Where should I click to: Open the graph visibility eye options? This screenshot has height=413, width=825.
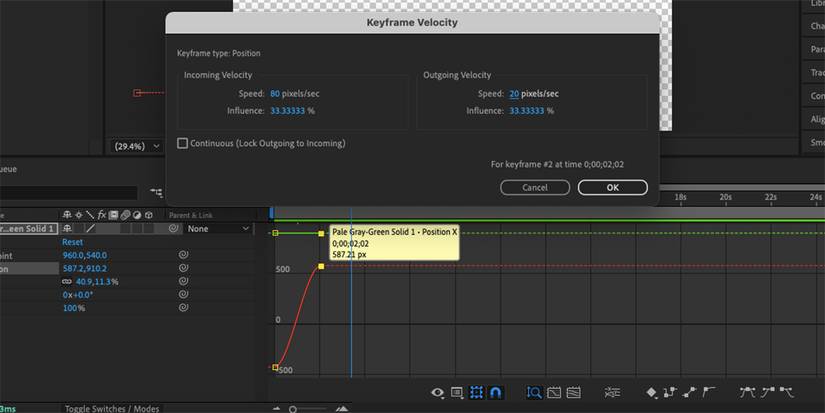[437, 392]
